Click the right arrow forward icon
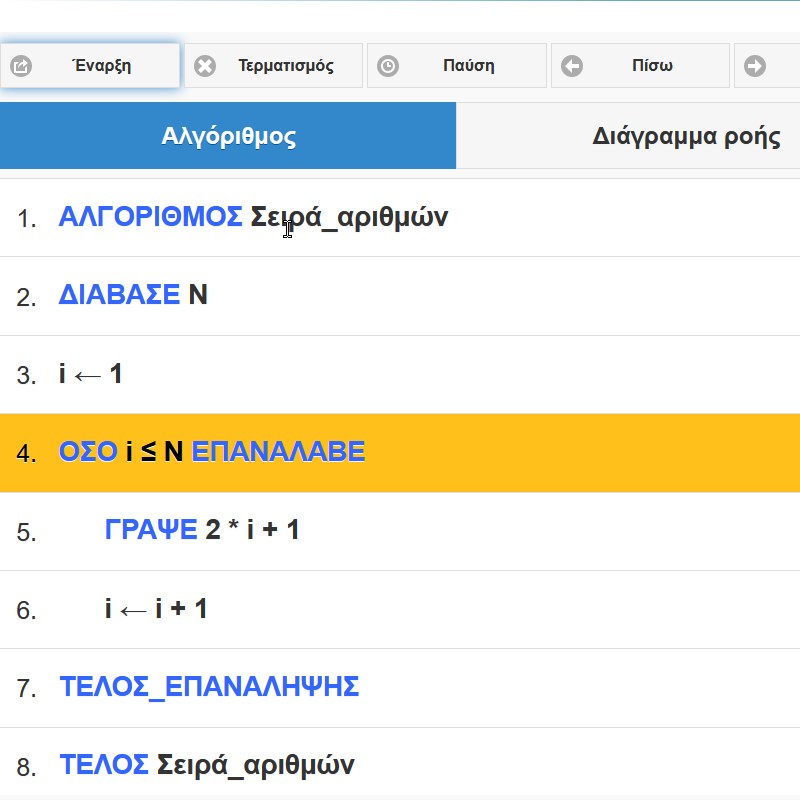The image size is (800, 800). pos(755,66)
